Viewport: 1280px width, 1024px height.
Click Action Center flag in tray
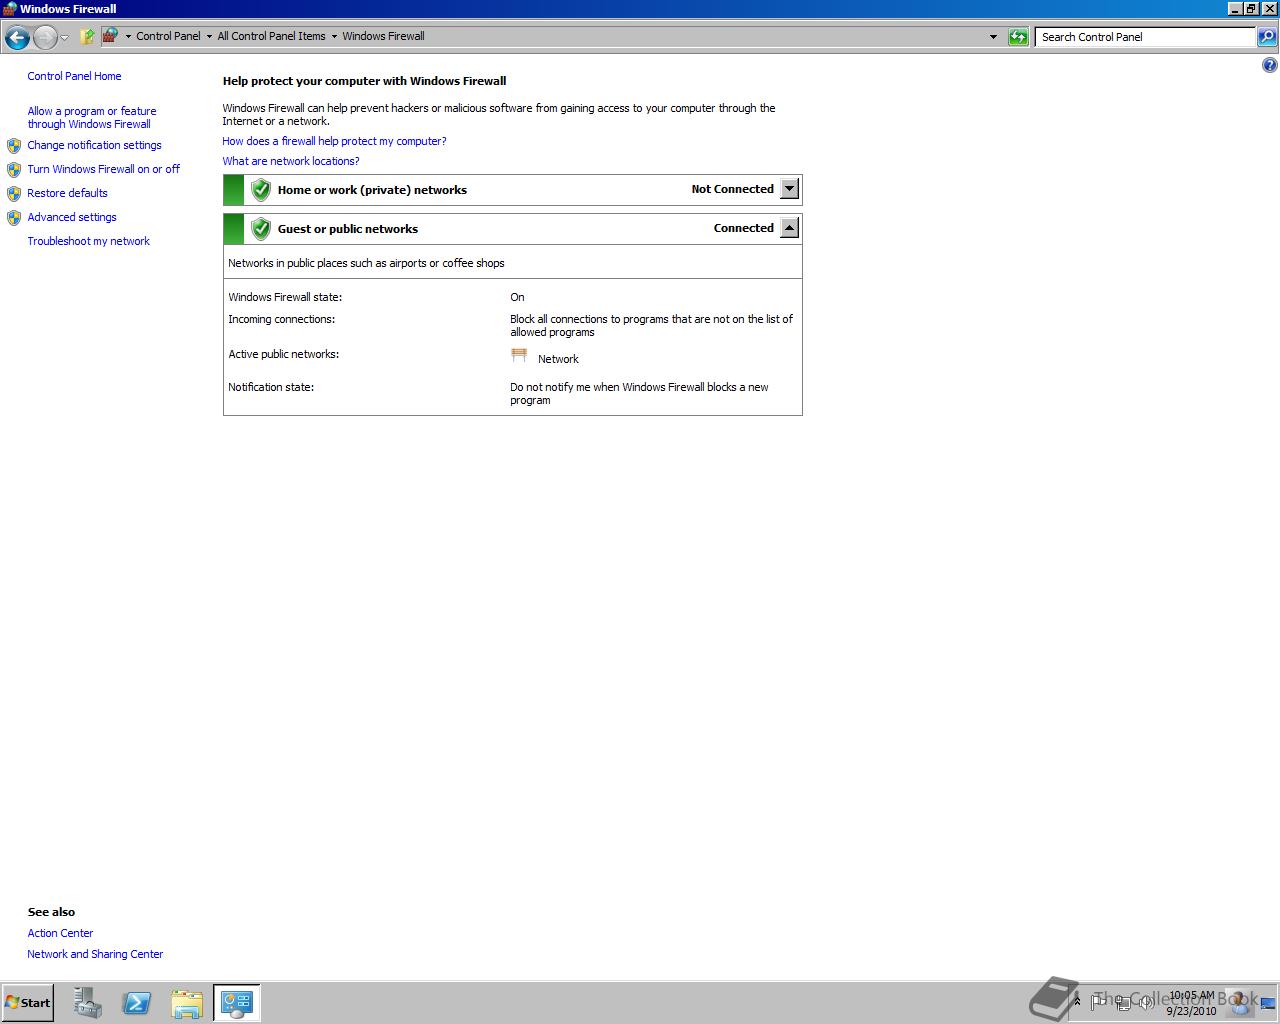[1100, 1001]
